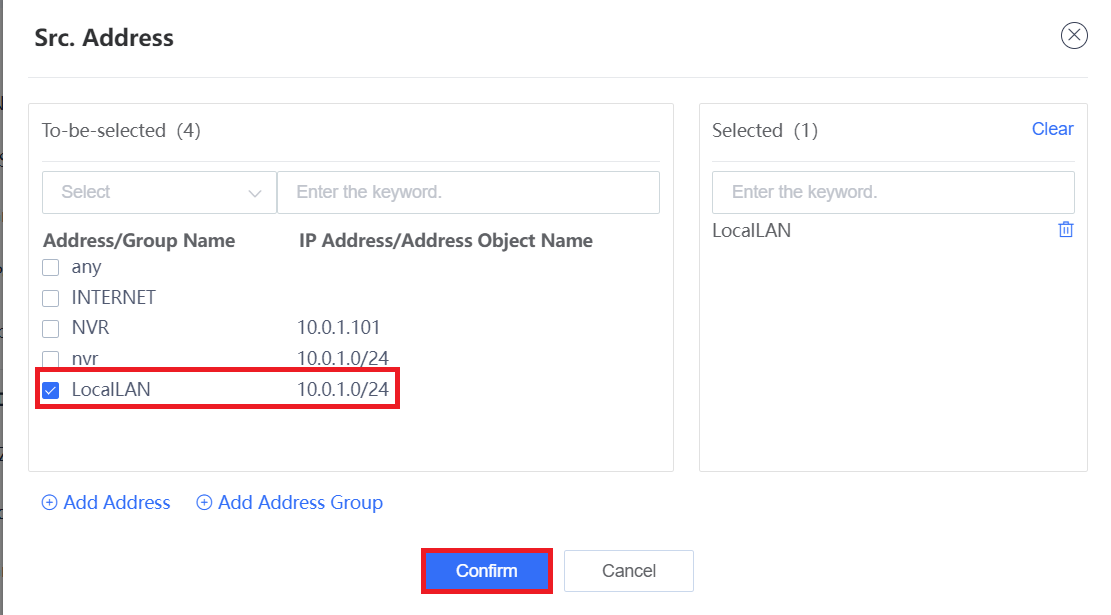Click the 10.0.1.101 IP address value
Image resolution: width=1111 pixels, height=615 pixels.
tap(339, 327)
